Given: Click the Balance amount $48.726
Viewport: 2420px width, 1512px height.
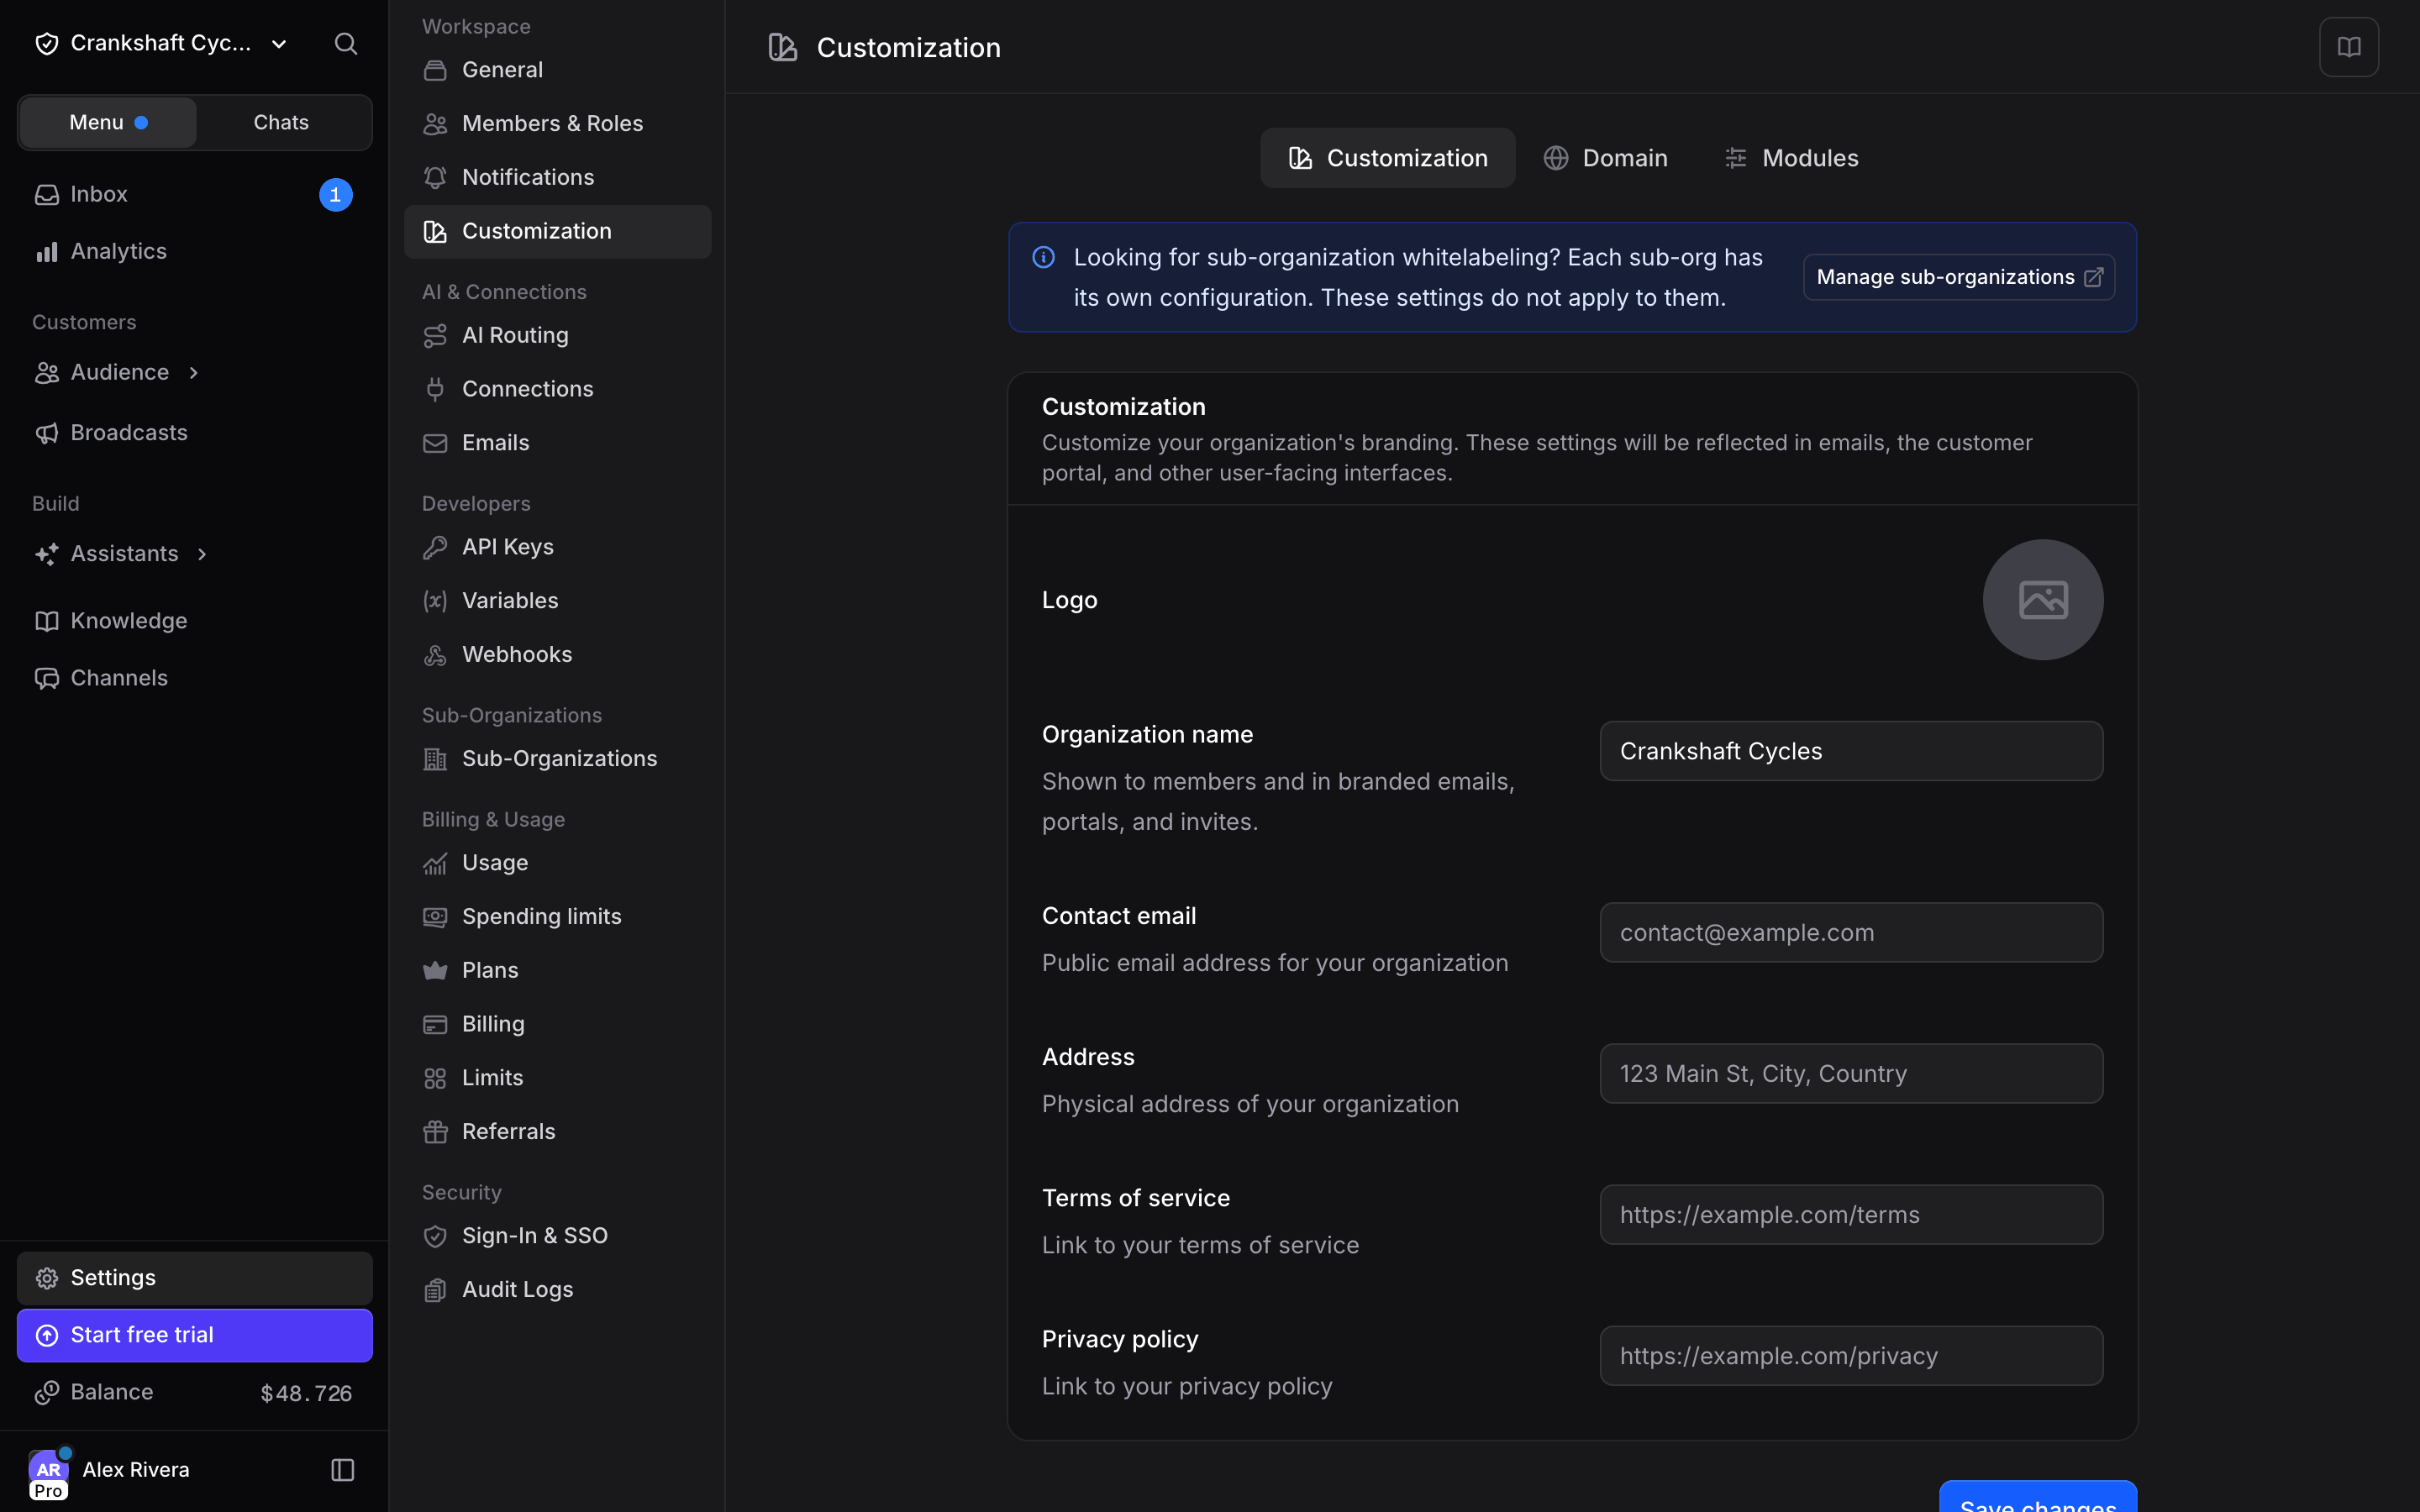Looking at the screenshot, I should click(x=306, y=1393).
